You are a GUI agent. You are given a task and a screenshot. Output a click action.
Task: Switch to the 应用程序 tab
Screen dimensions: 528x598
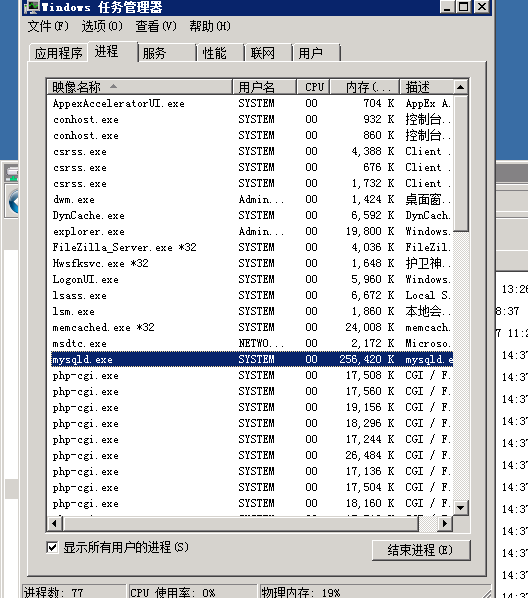(58, 53)
